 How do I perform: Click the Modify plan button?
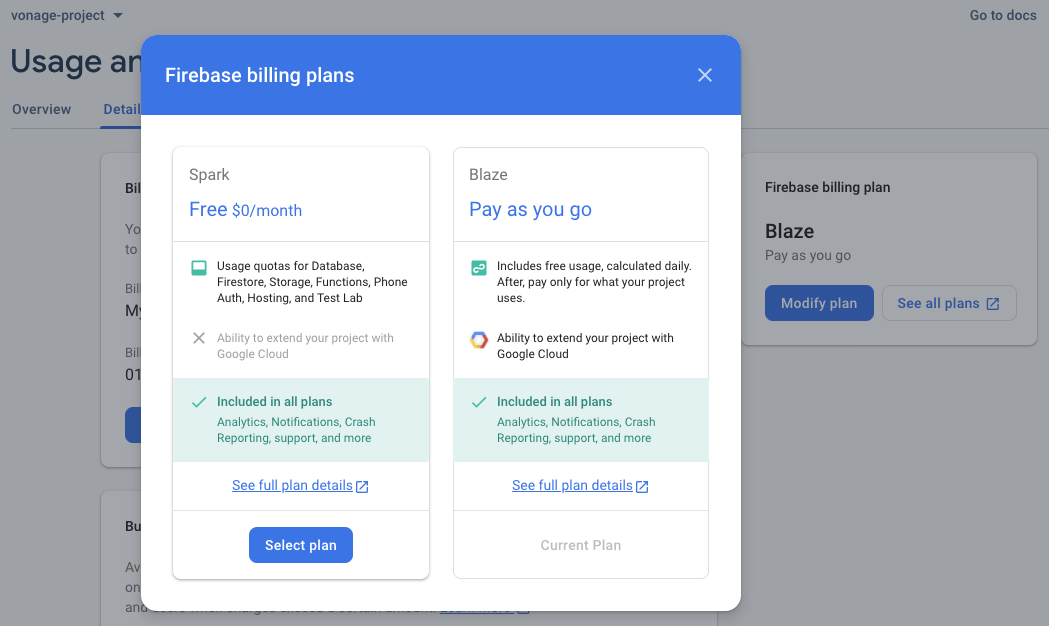819,303
